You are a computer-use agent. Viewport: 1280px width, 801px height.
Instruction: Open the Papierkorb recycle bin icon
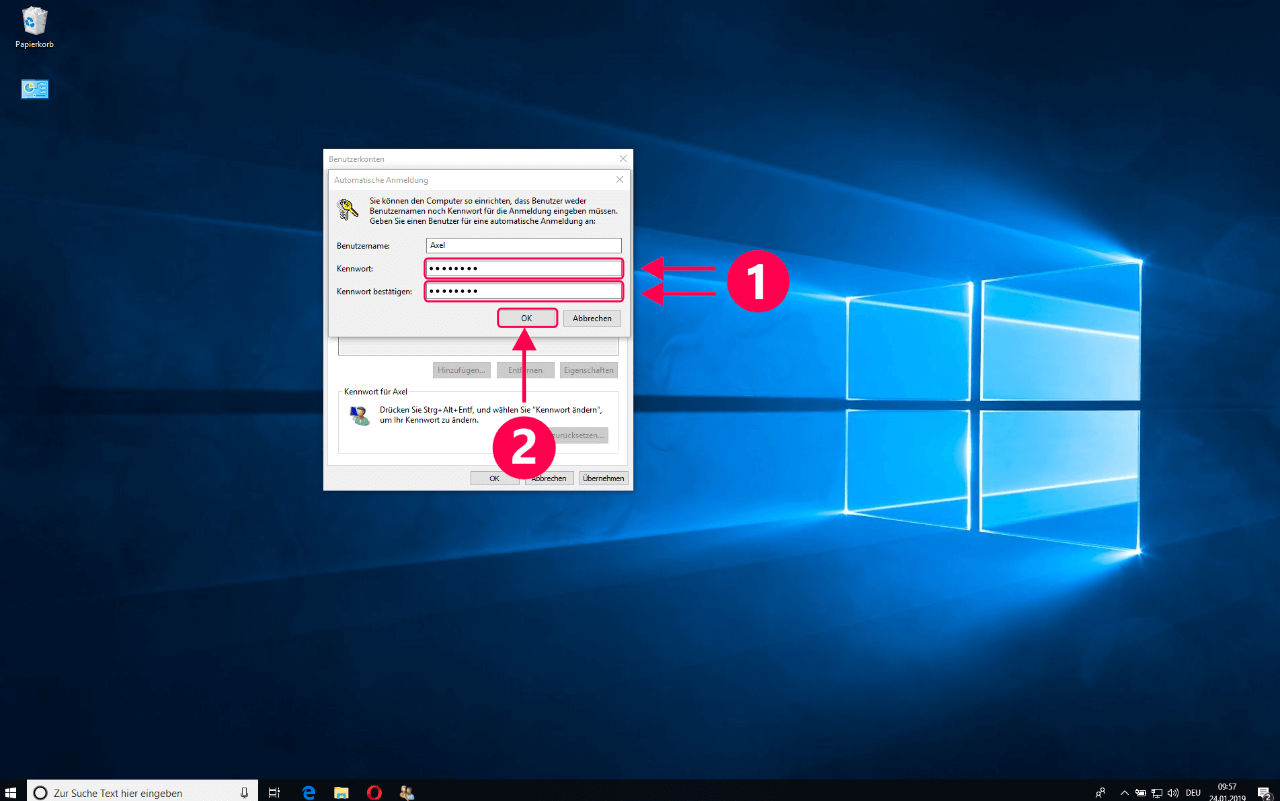coord(34,27)
